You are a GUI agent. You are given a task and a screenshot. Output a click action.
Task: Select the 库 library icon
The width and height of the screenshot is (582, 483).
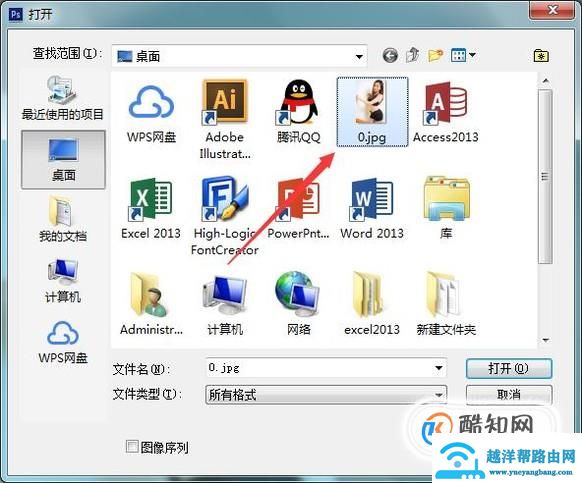446,198
